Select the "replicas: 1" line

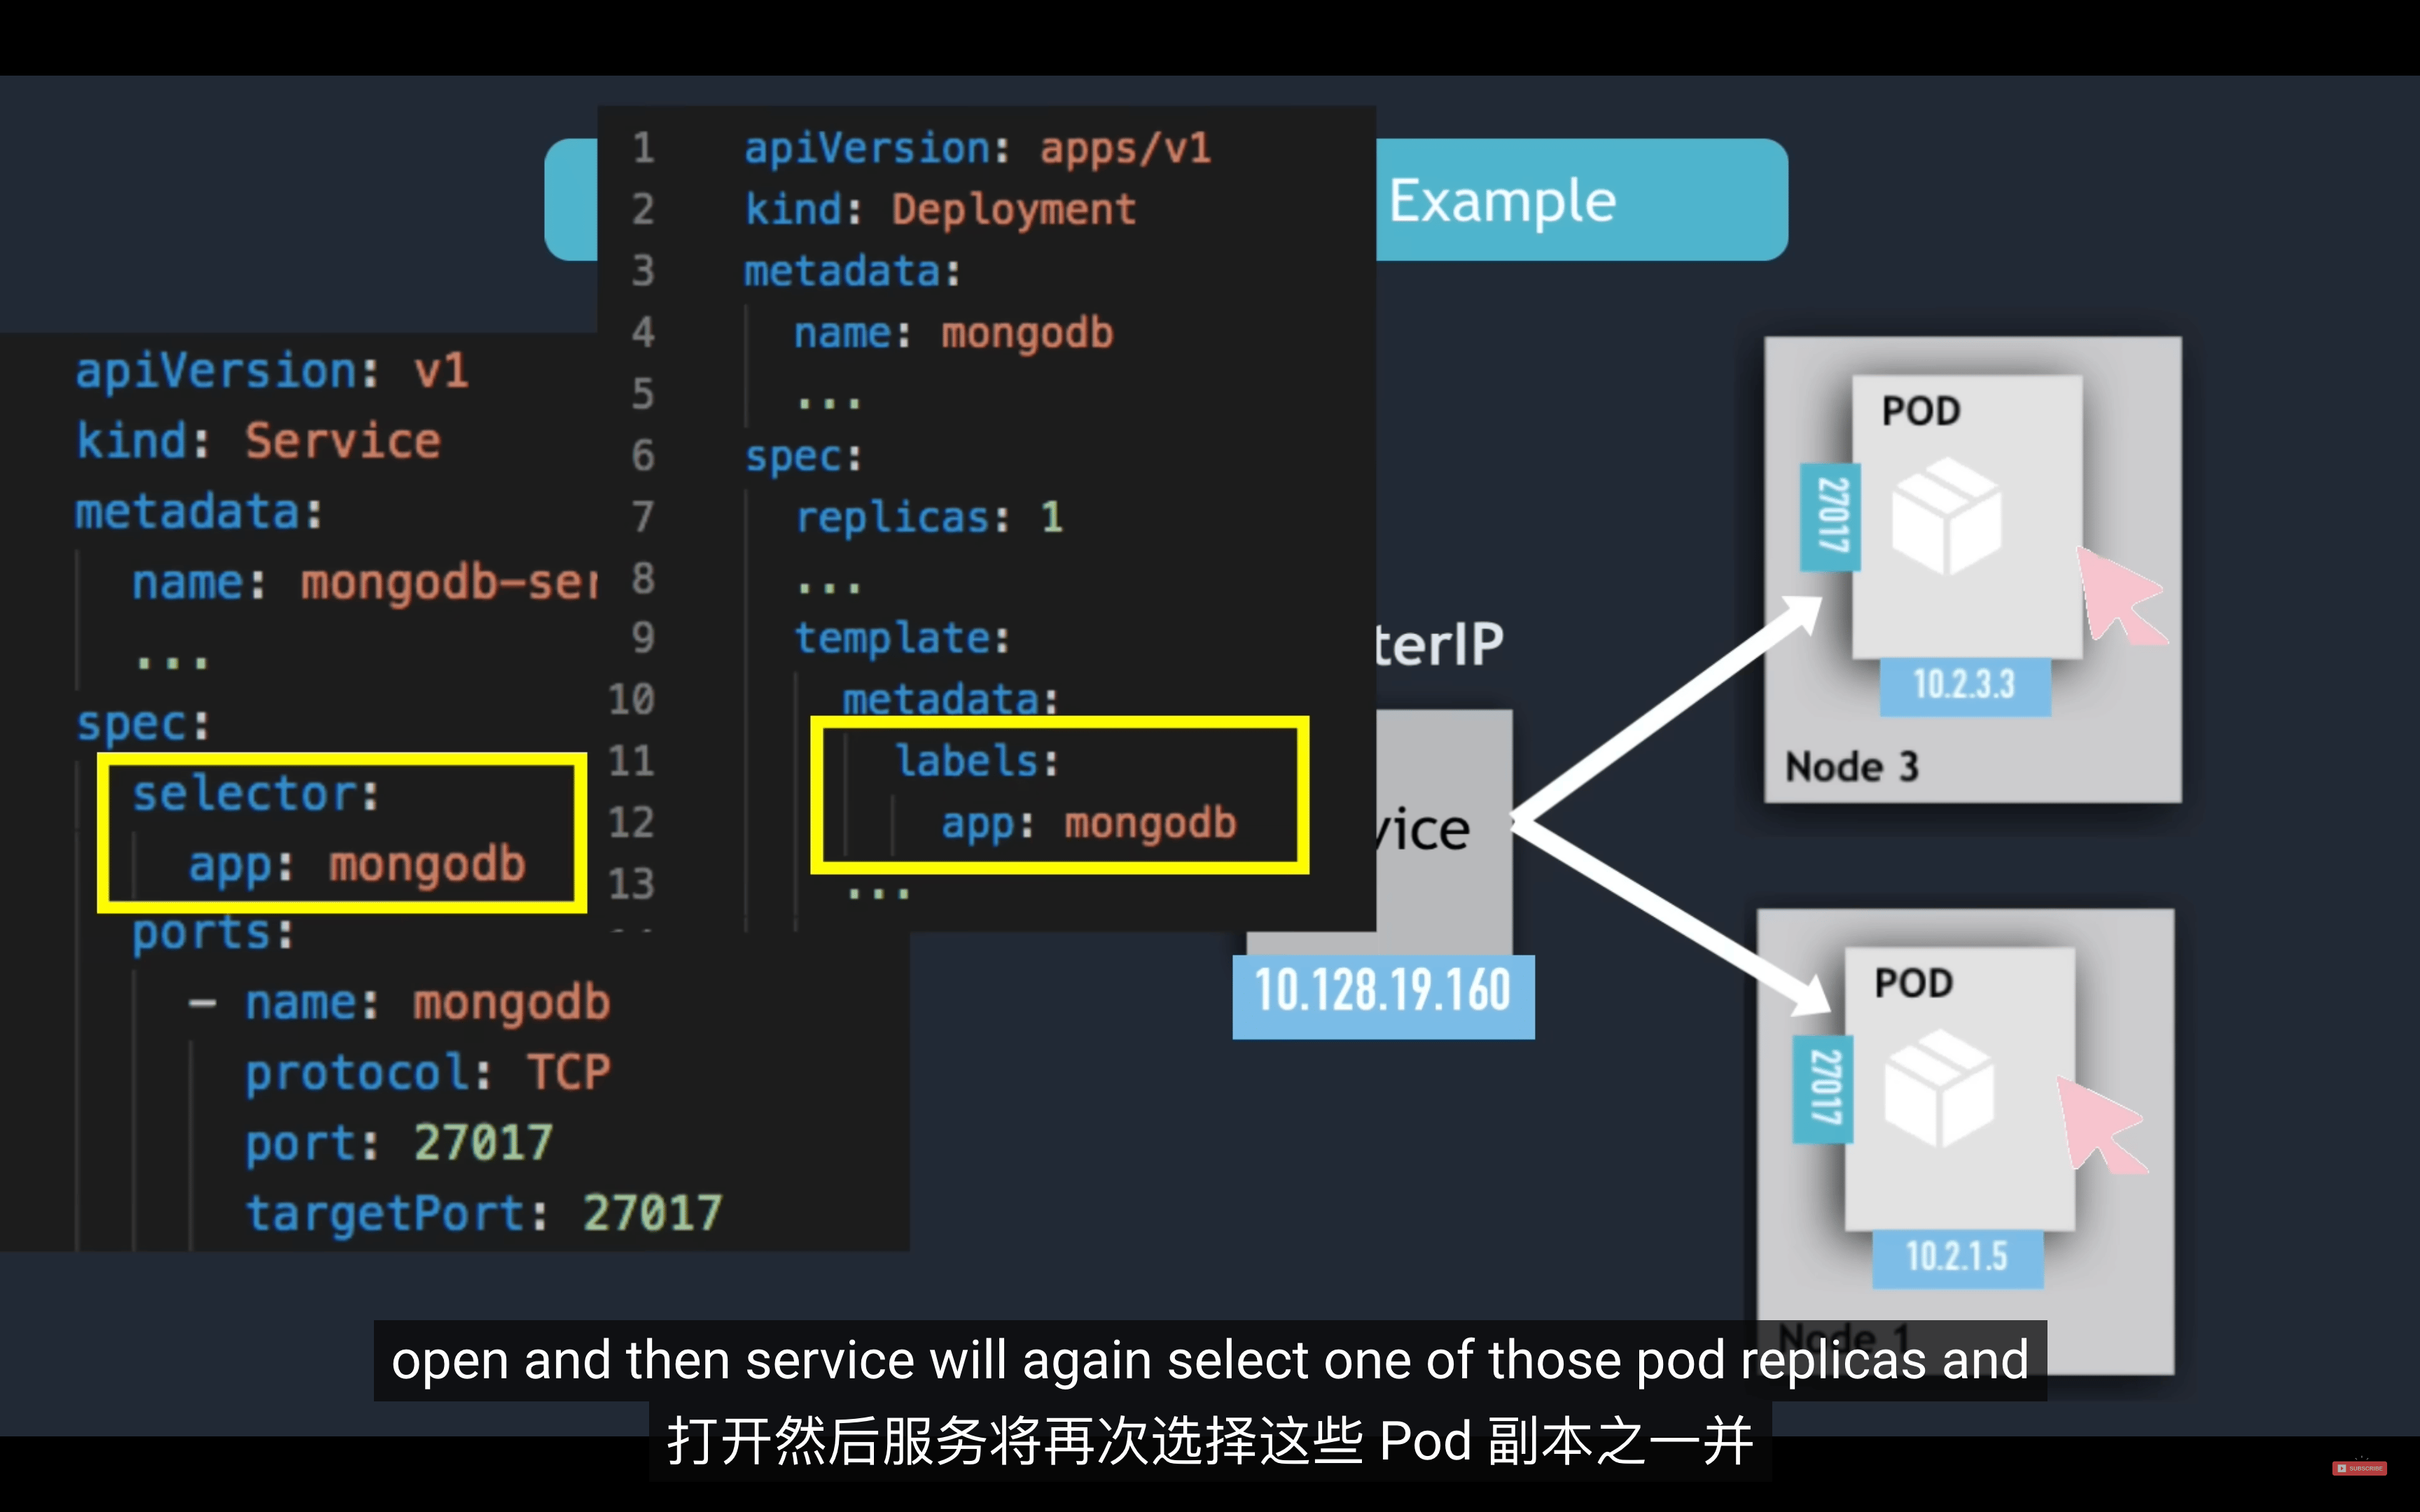pos(929,517)
